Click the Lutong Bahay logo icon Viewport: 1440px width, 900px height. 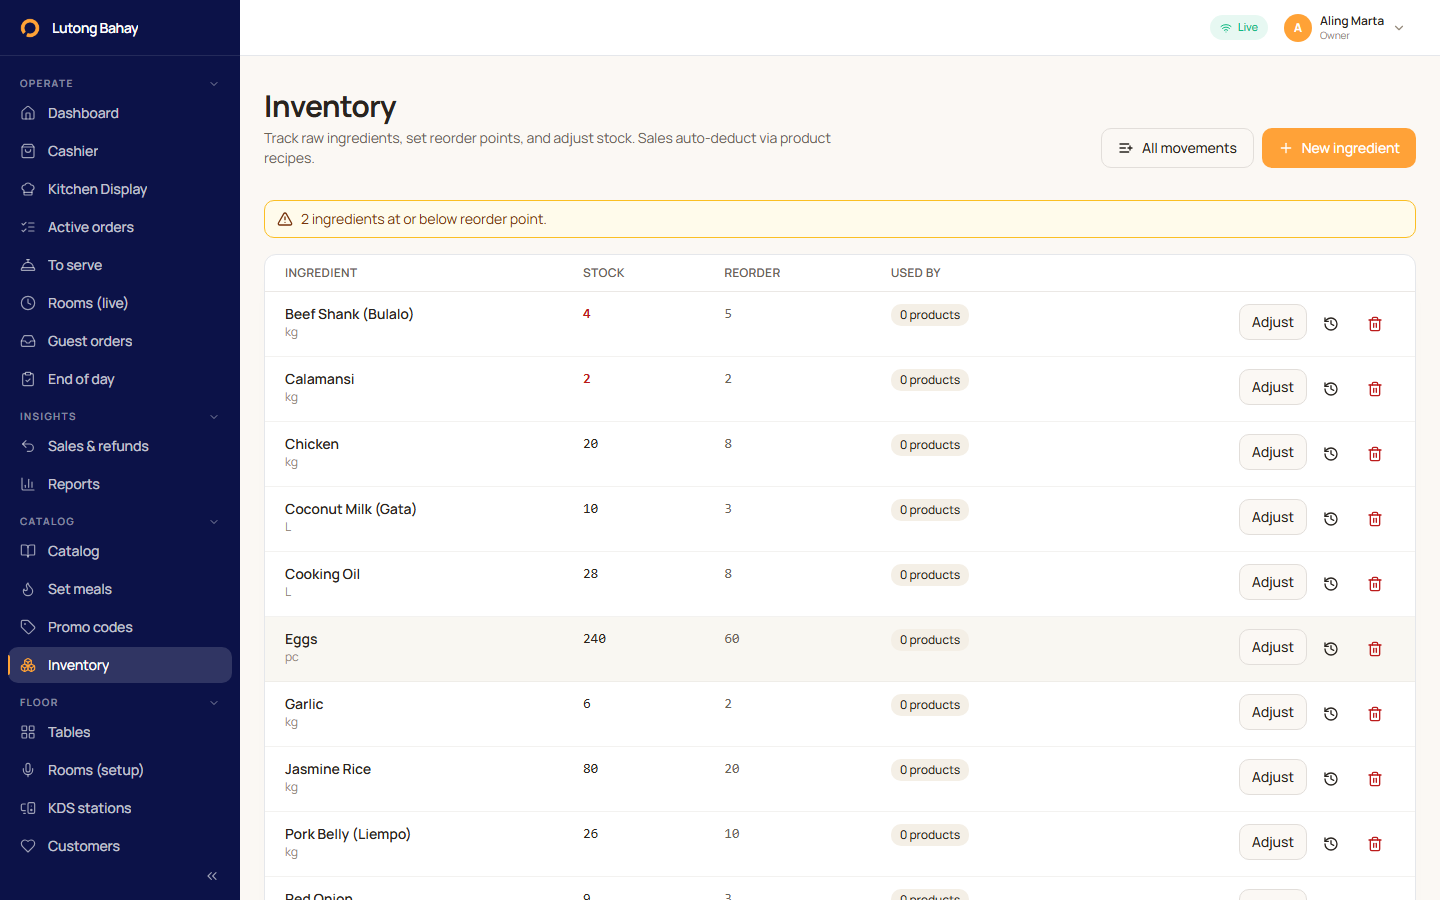30,28
